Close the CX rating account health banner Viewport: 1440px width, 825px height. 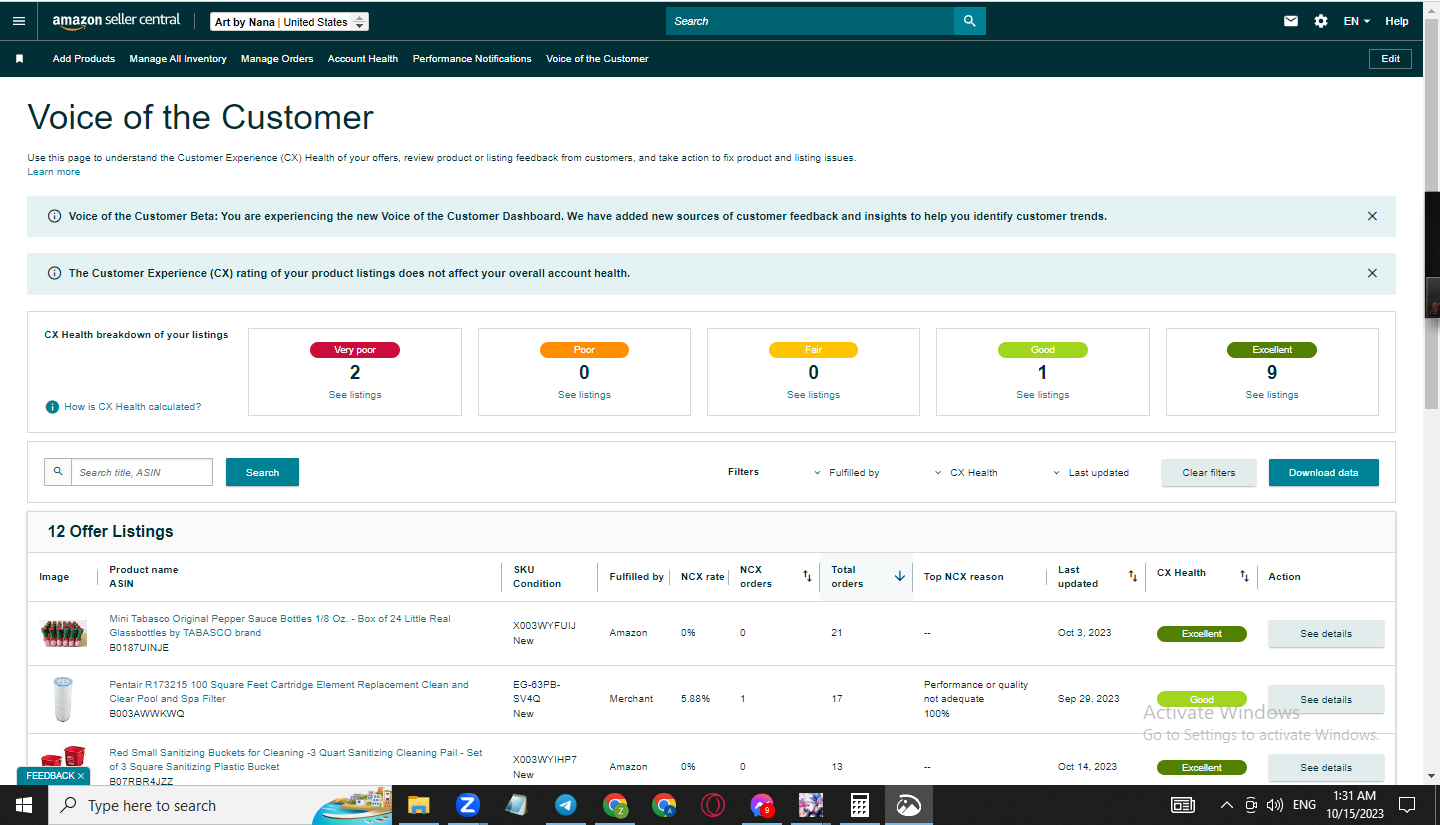coord(1372,273)
